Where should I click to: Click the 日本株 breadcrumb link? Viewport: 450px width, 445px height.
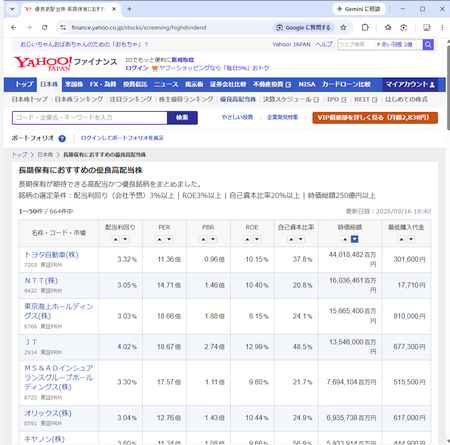click(45, 155)
